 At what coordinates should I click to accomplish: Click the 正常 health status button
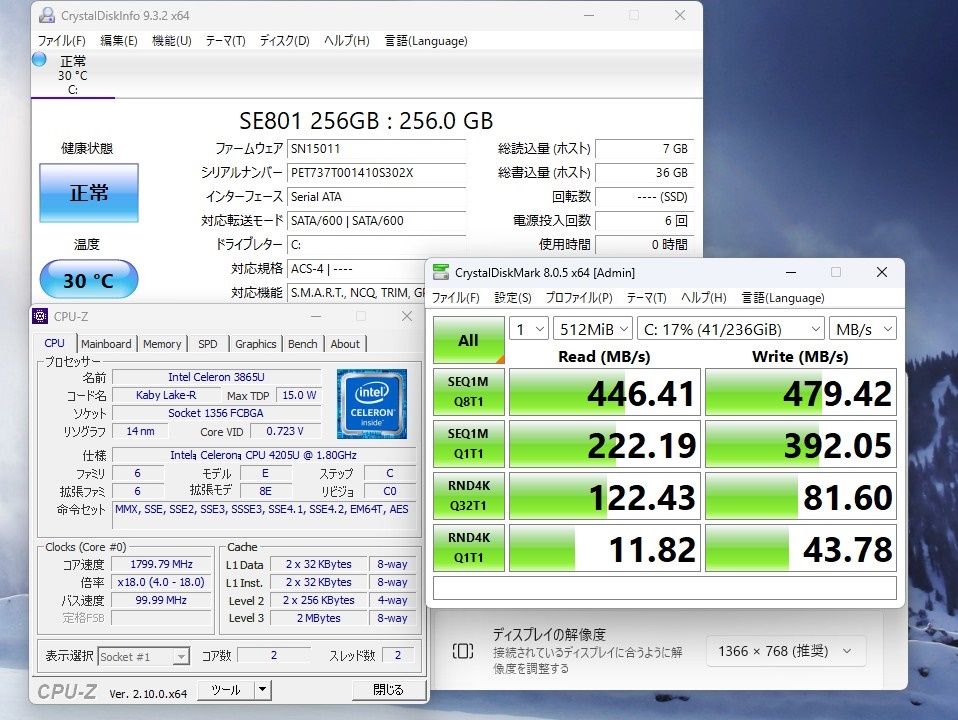coord(89,193)
